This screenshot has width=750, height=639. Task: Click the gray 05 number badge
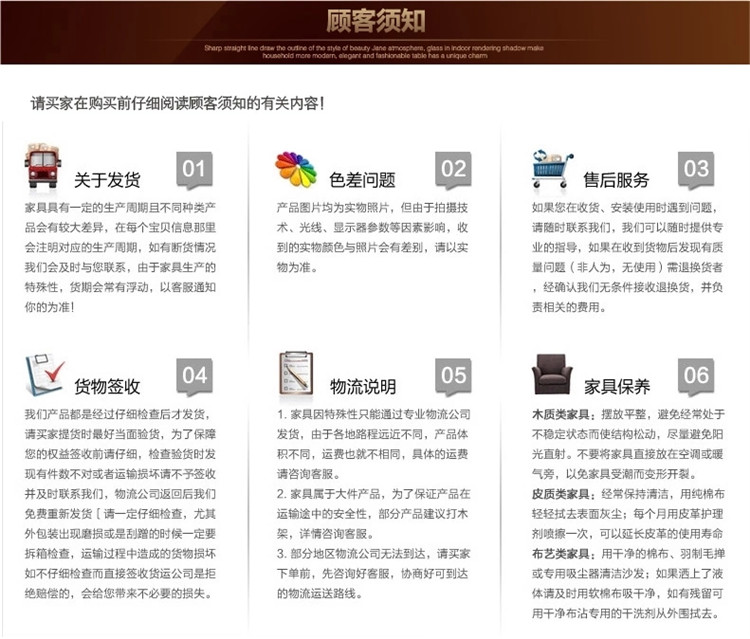[x=453, y=377]
